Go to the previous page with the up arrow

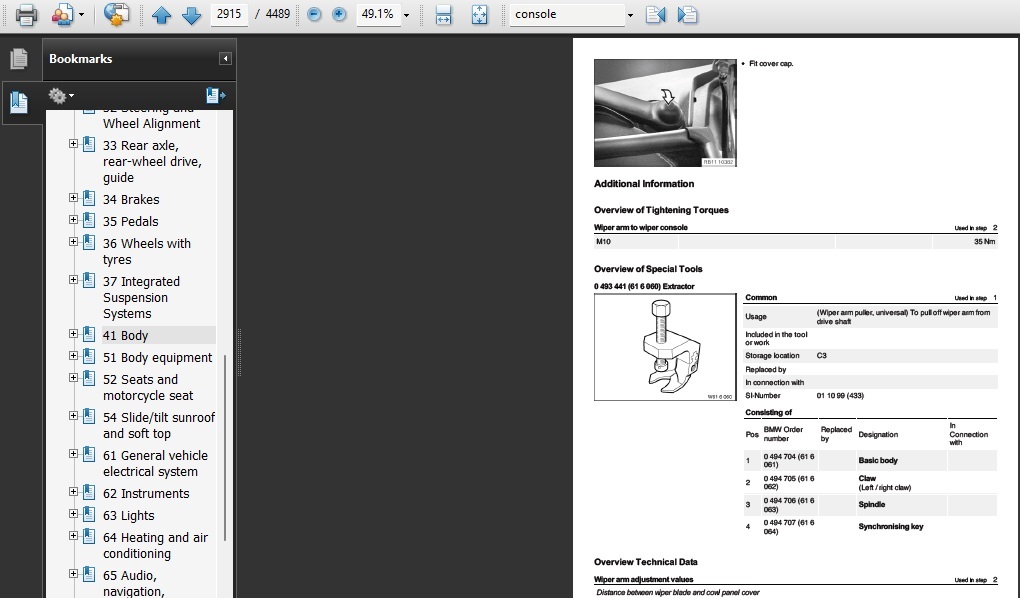pos(161,14)
